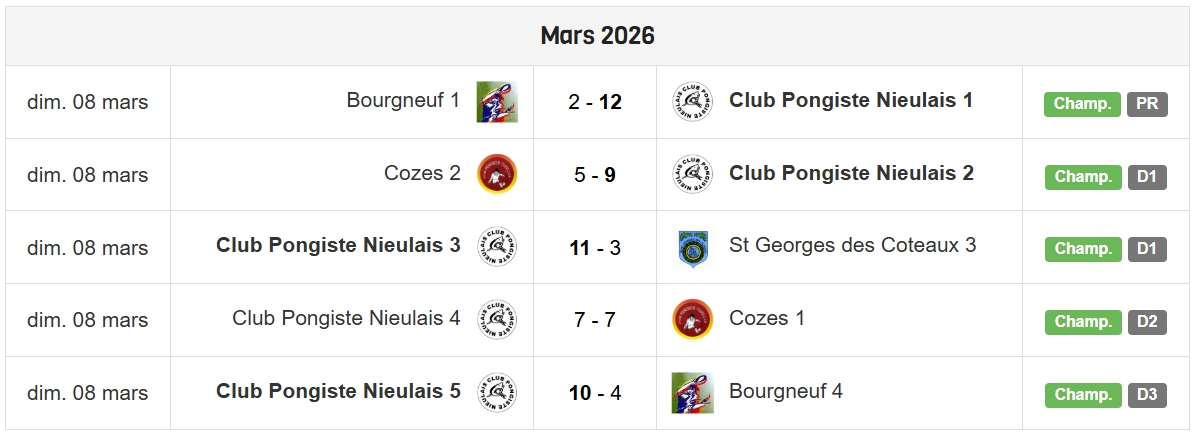View the 7 - 7 draw score
Viewport: 1194px width, 436px height.
coord(595,320)
